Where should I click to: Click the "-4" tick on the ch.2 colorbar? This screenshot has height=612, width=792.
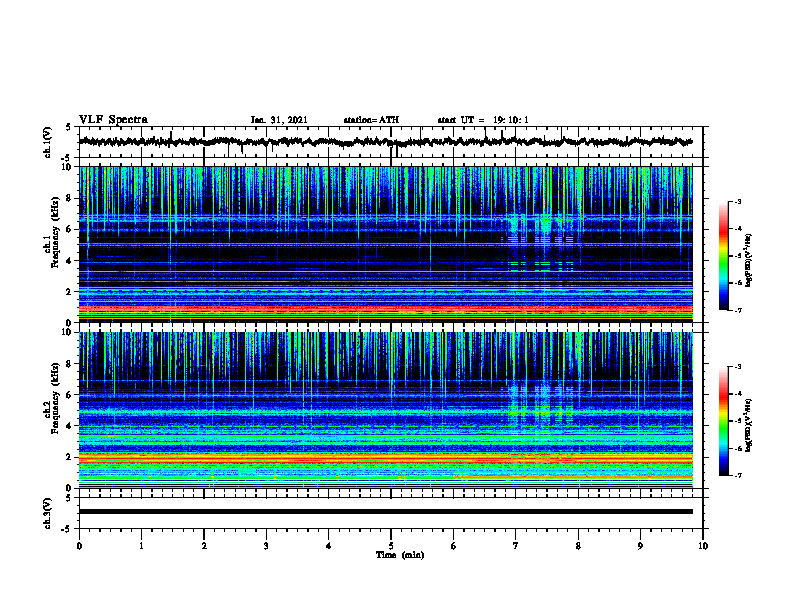pos(737,394)
